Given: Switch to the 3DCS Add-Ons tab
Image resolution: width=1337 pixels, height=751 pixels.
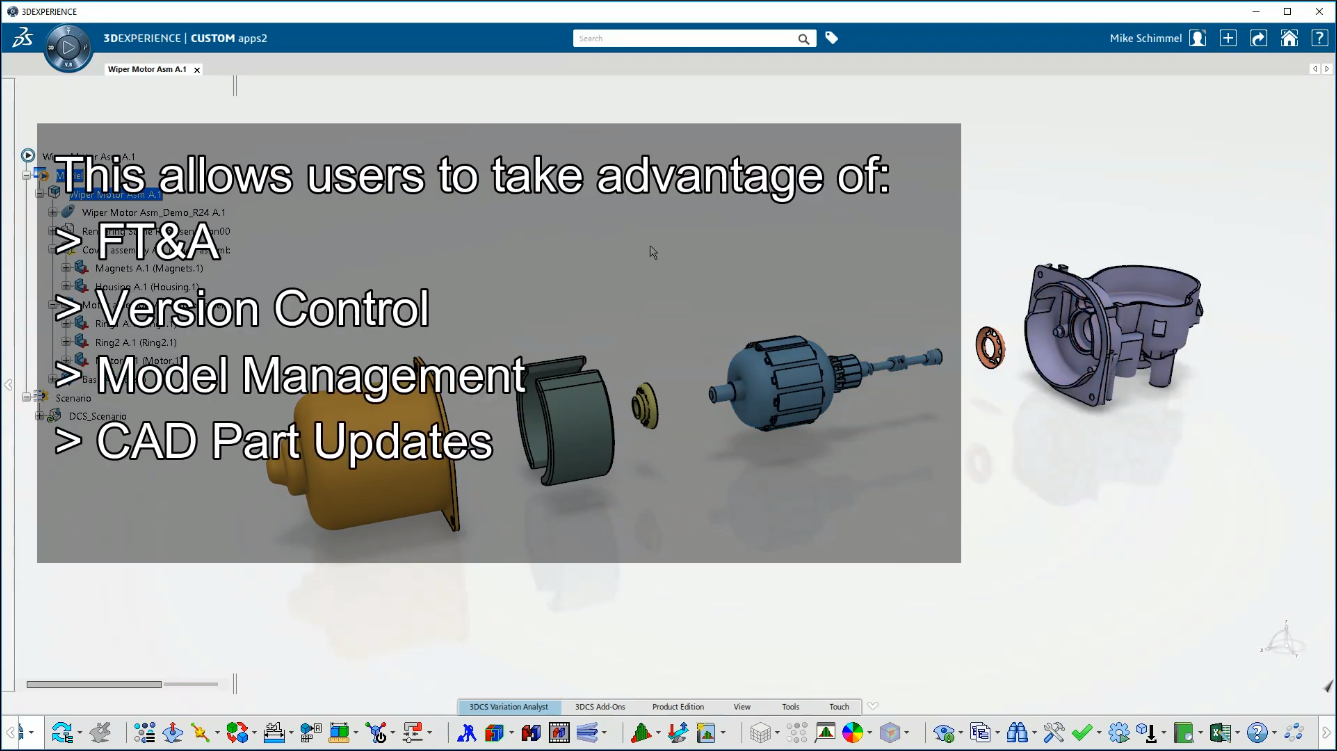Looking at the screenshot, I should [600, 706].
